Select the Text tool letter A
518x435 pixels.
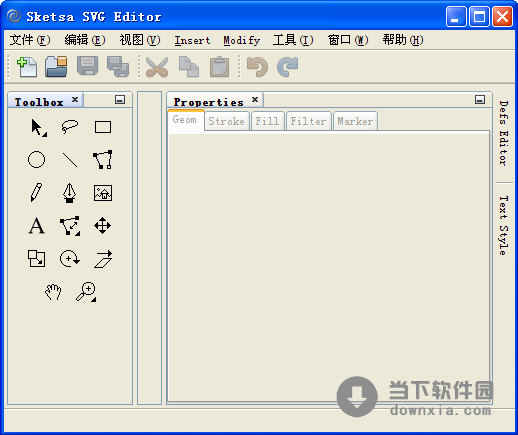pos(36,226)
